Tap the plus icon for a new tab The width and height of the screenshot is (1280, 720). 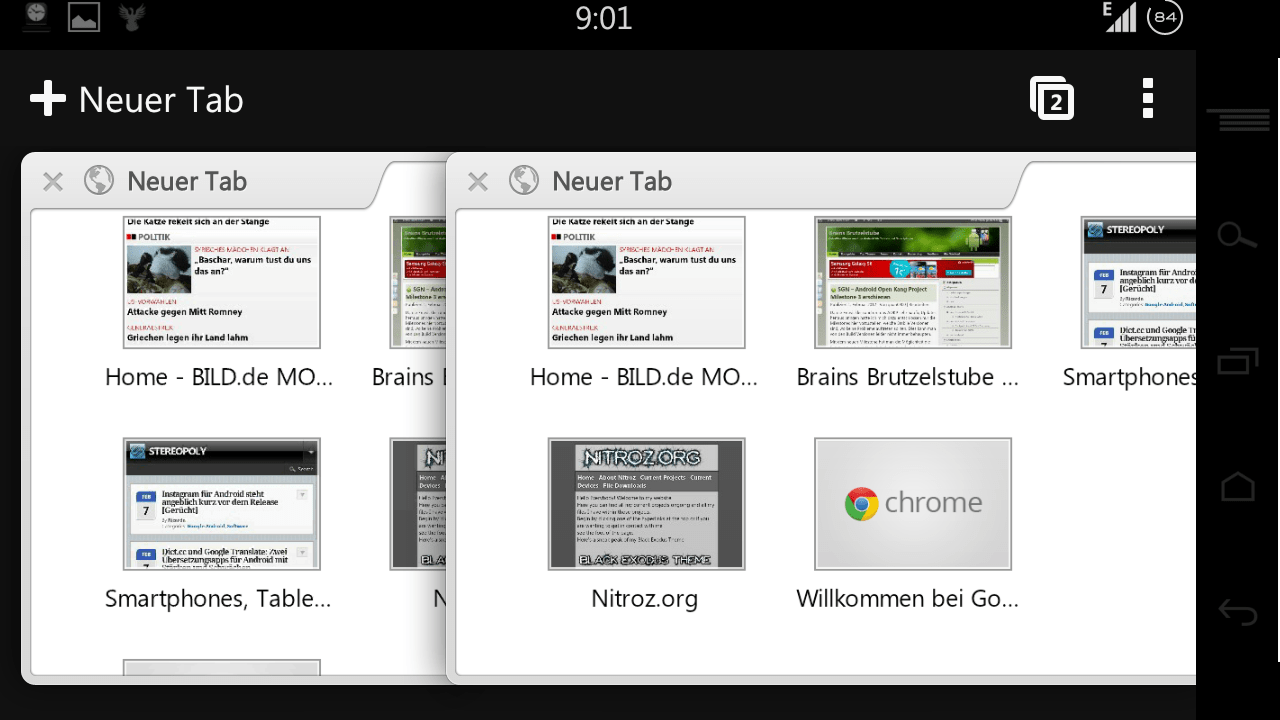click(x=47, y=99)
